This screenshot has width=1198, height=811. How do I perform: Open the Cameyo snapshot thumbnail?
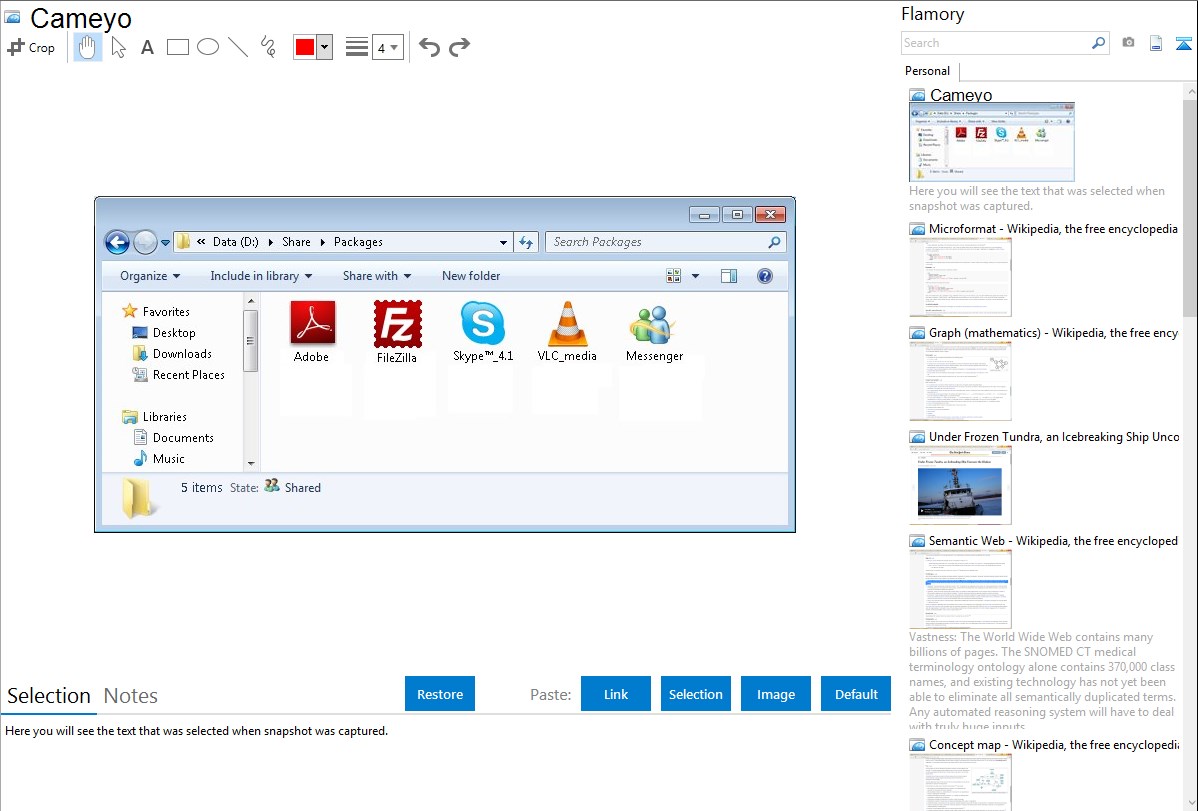click(x=992, y=142)
